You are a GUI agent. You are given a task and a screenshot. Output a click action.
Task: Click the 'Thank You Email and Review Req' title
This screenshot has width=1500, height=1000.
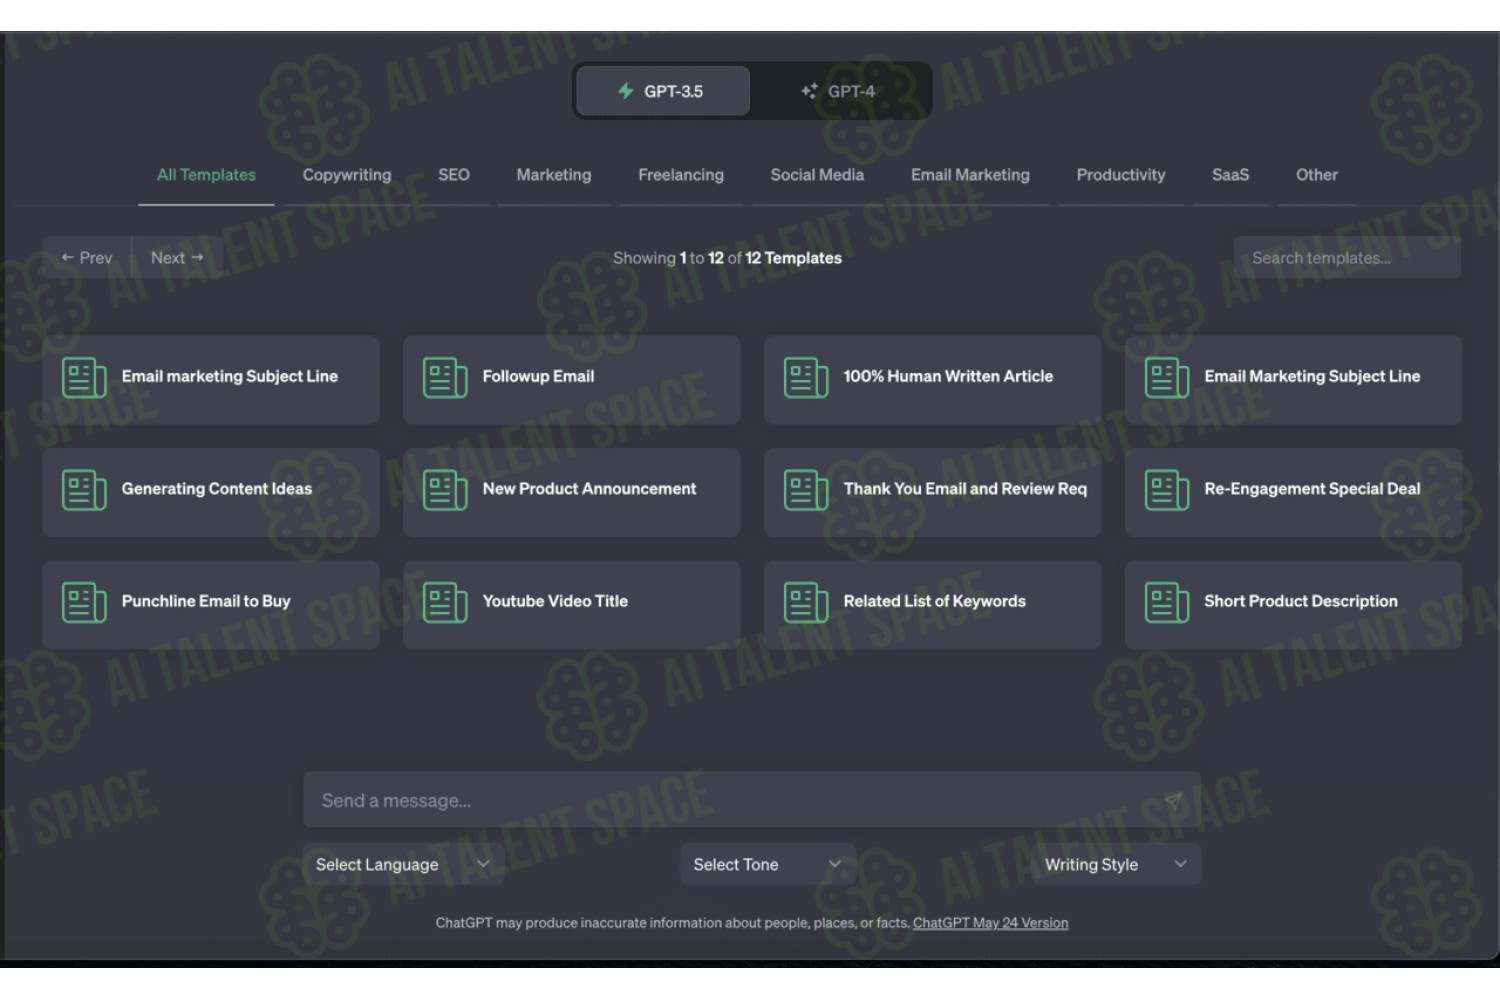click(x=965, y=489)
